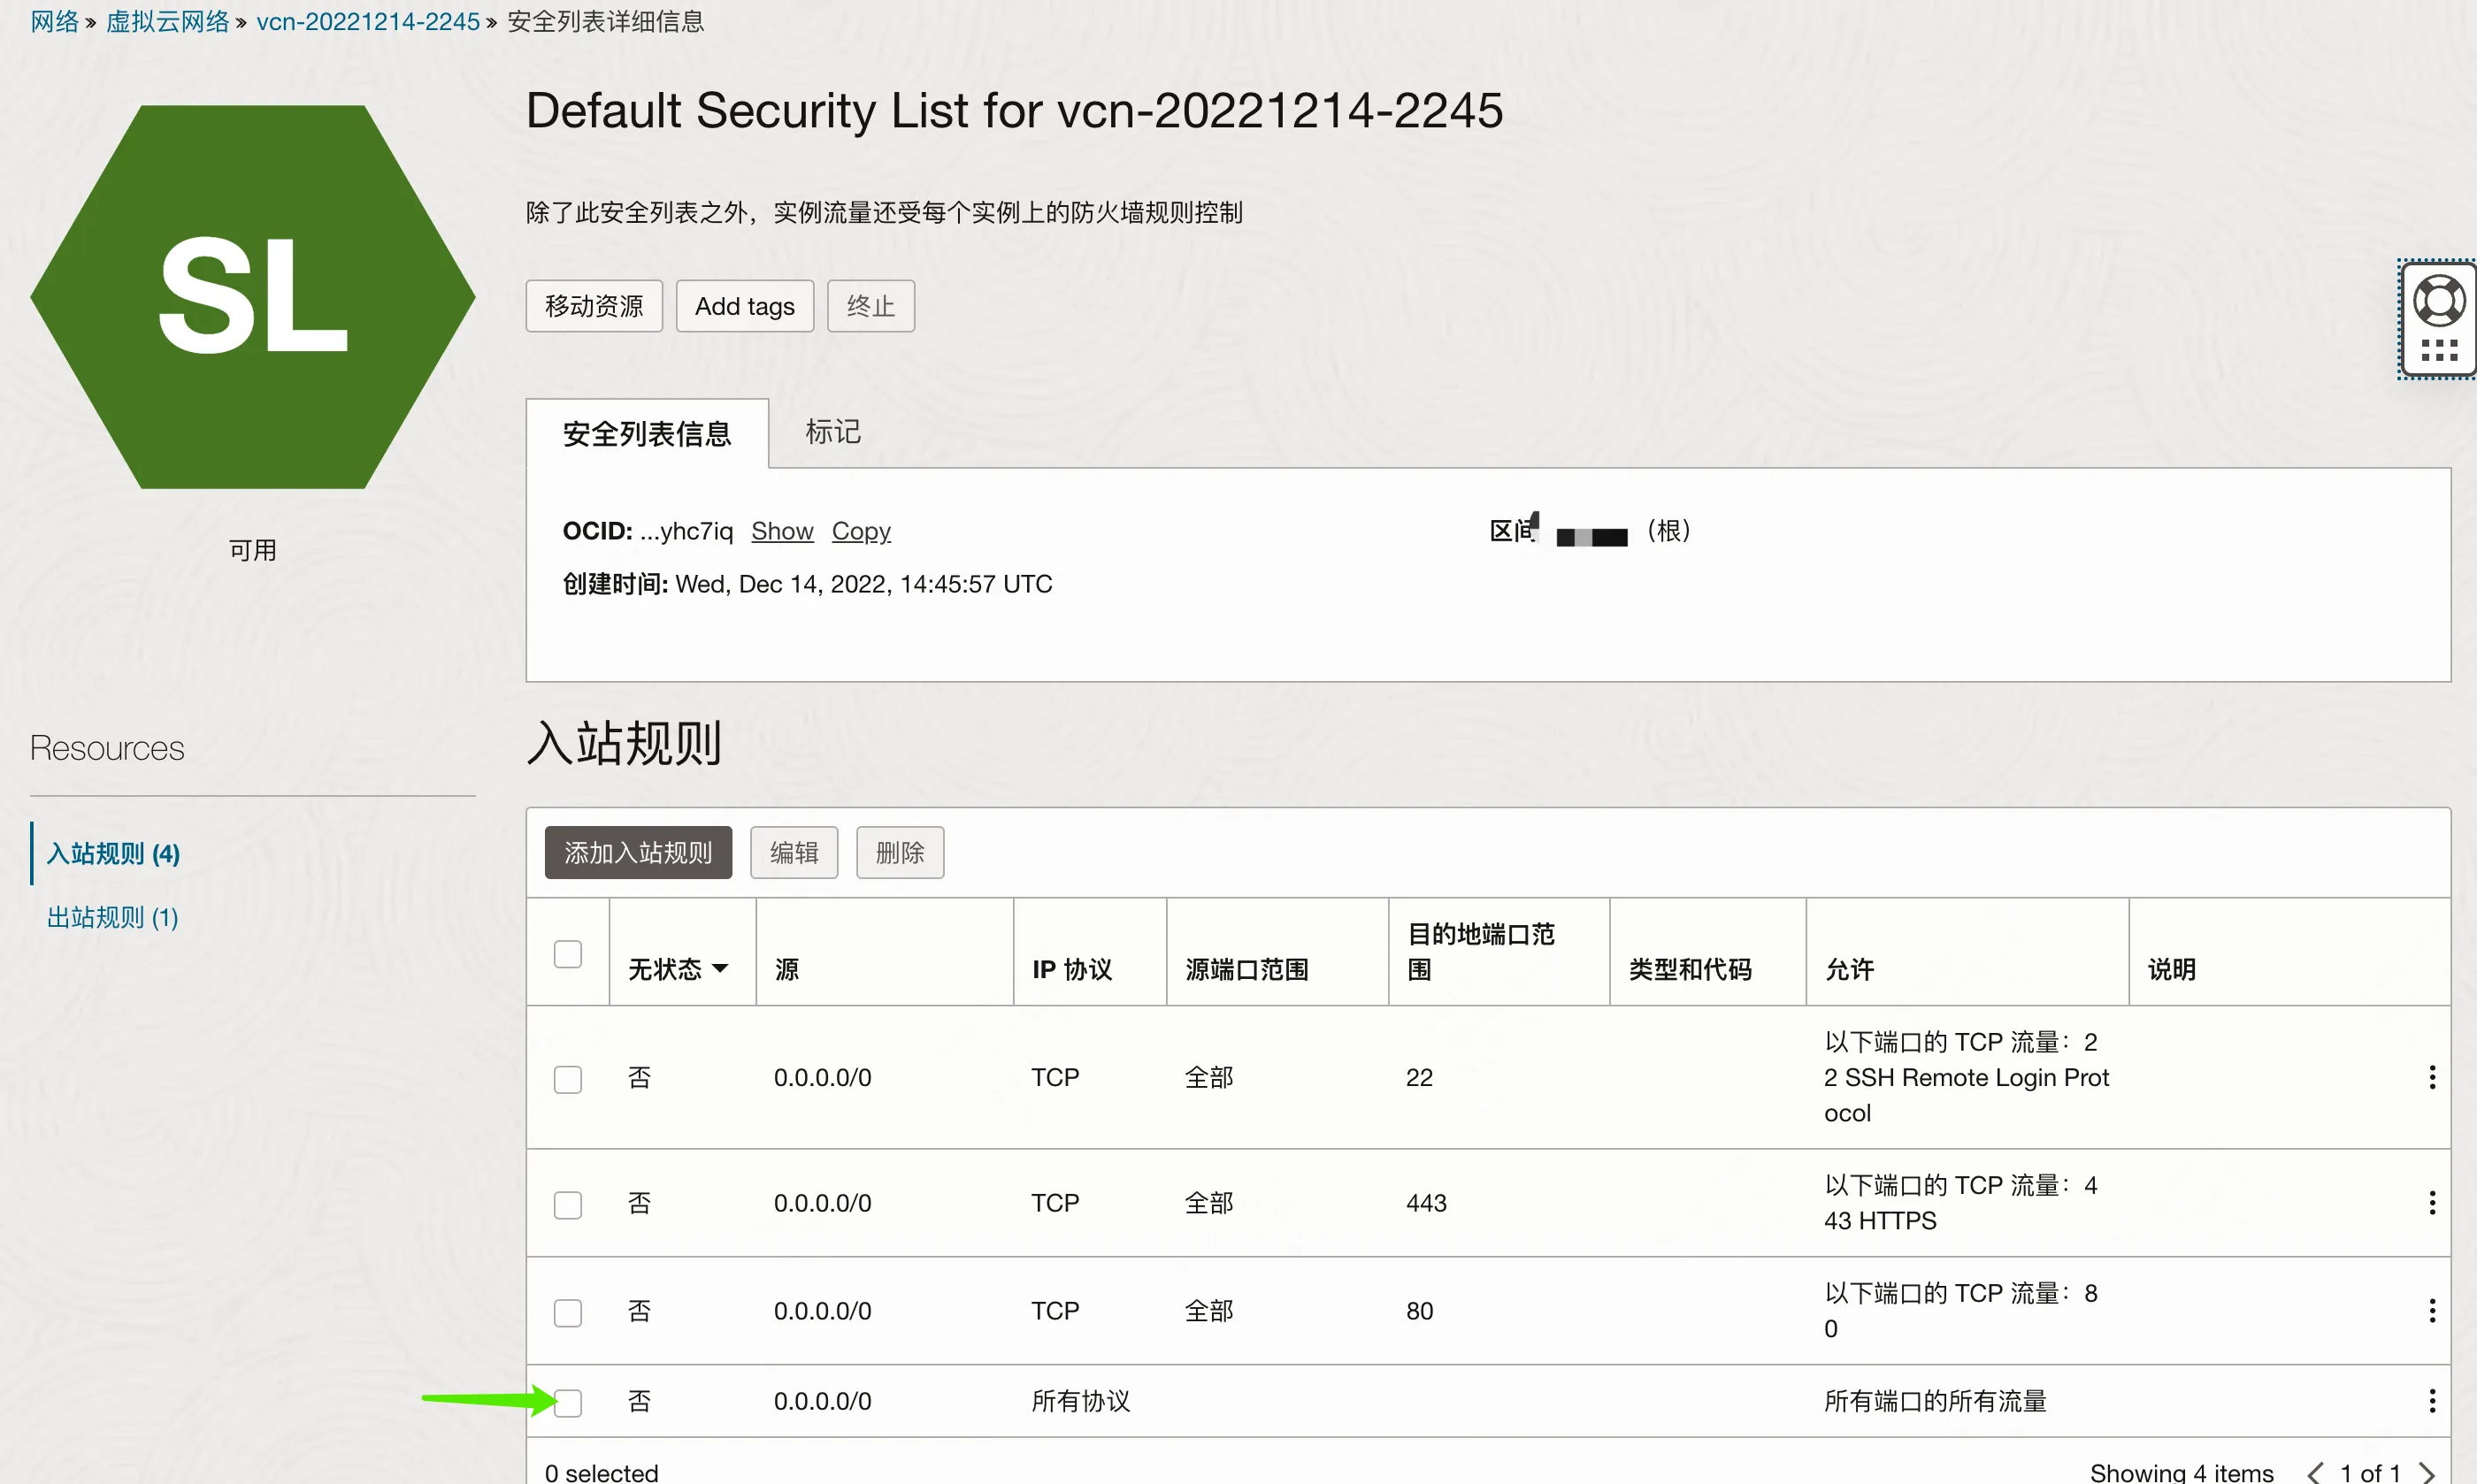Open actions menu for all-protocols rule
2477x1484 pixels.
click(x=2431, y=1400)
